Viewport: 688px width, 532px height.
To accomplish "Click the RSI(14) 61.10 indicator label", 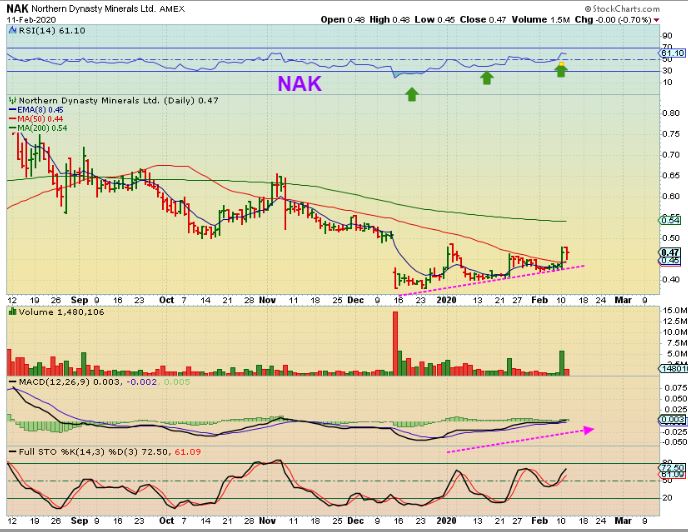I will (x=51, y=31).
